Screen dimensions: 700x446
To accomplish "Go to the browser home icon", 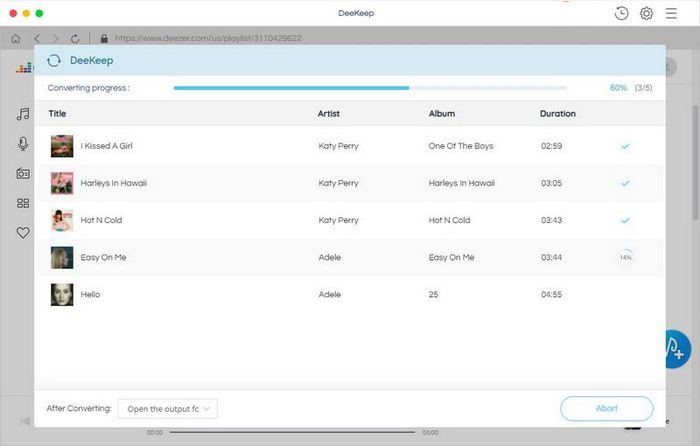I will coord(16,38).
